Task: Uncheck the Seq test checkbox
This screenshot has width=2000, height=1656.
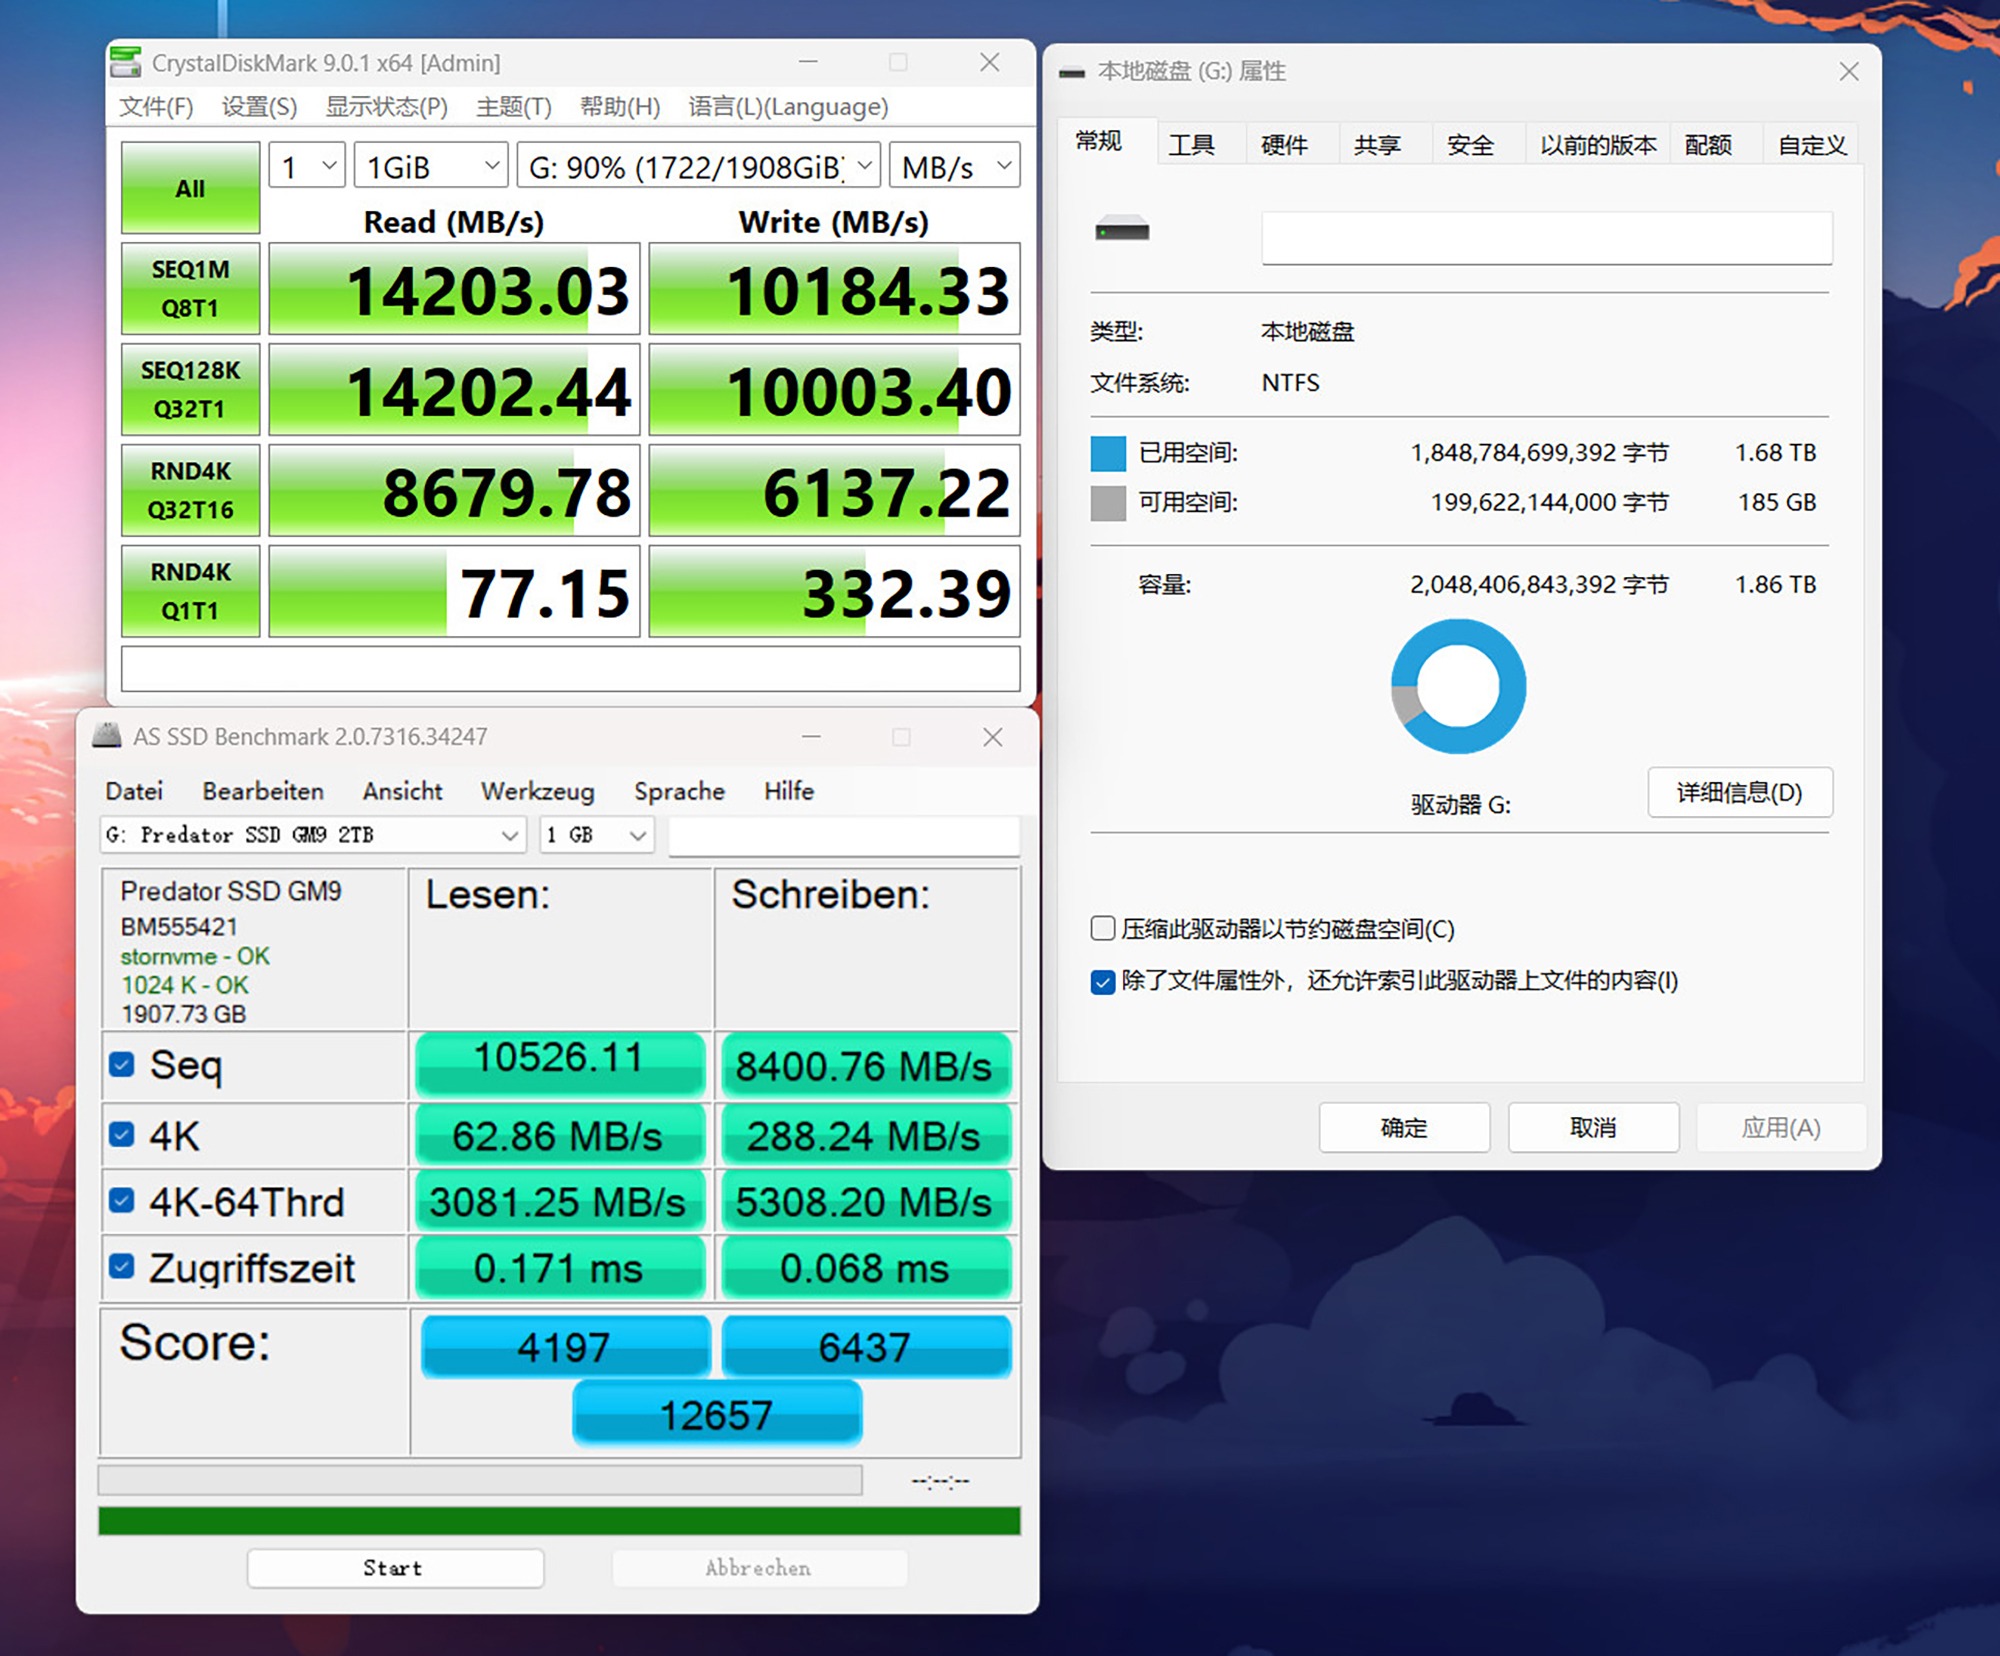Action: pos(122,1064)
